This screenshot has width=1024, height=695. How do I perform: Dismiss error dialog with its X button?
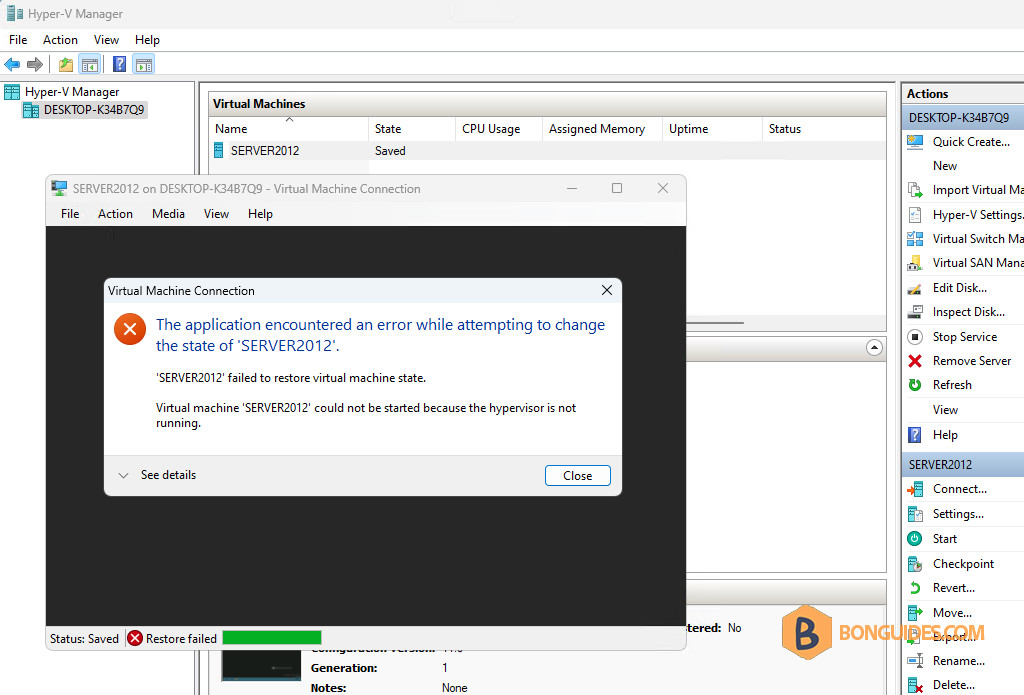click(607, 290)
